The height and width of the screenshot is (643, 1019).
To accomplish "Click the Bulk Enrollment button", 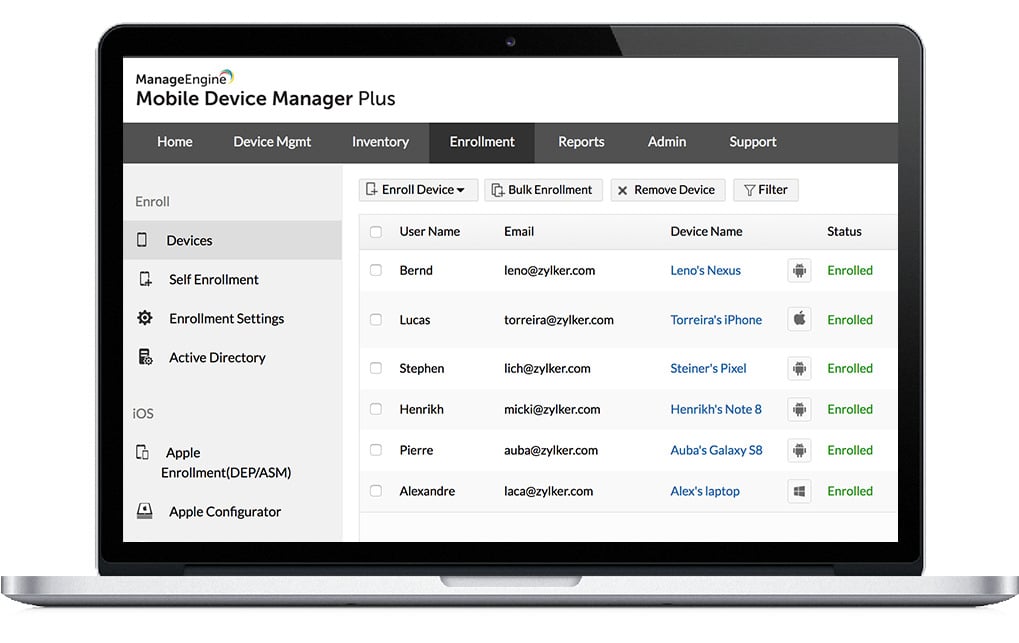I will tap(543, 190).
